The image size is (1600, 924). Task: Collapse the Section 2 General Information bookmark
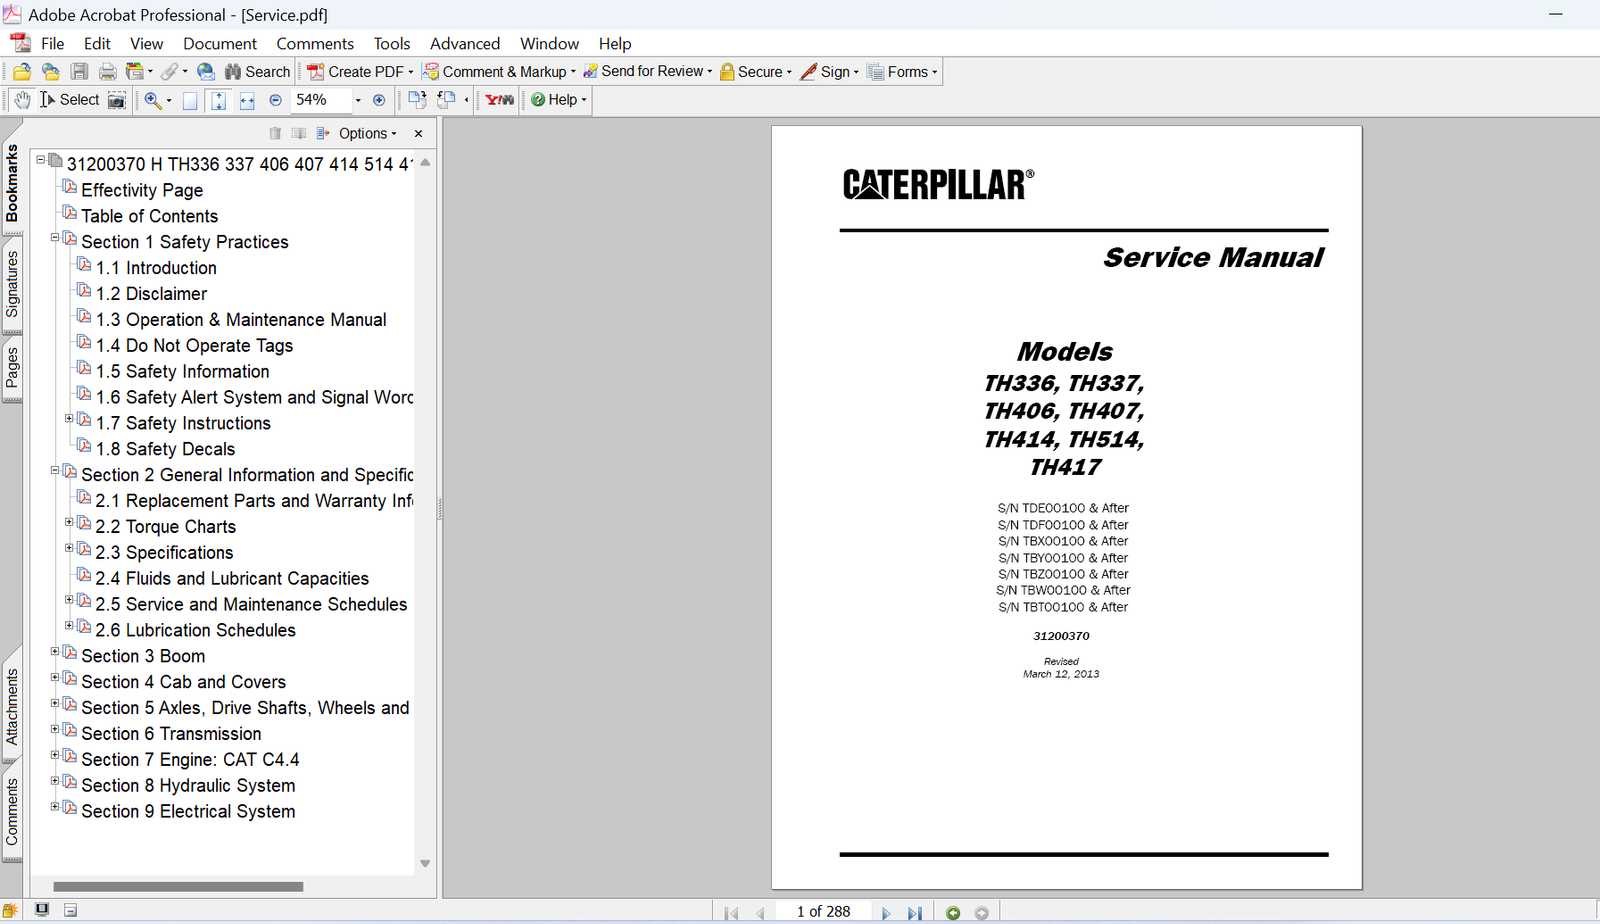pyautogui.click(x=55, y=470)
